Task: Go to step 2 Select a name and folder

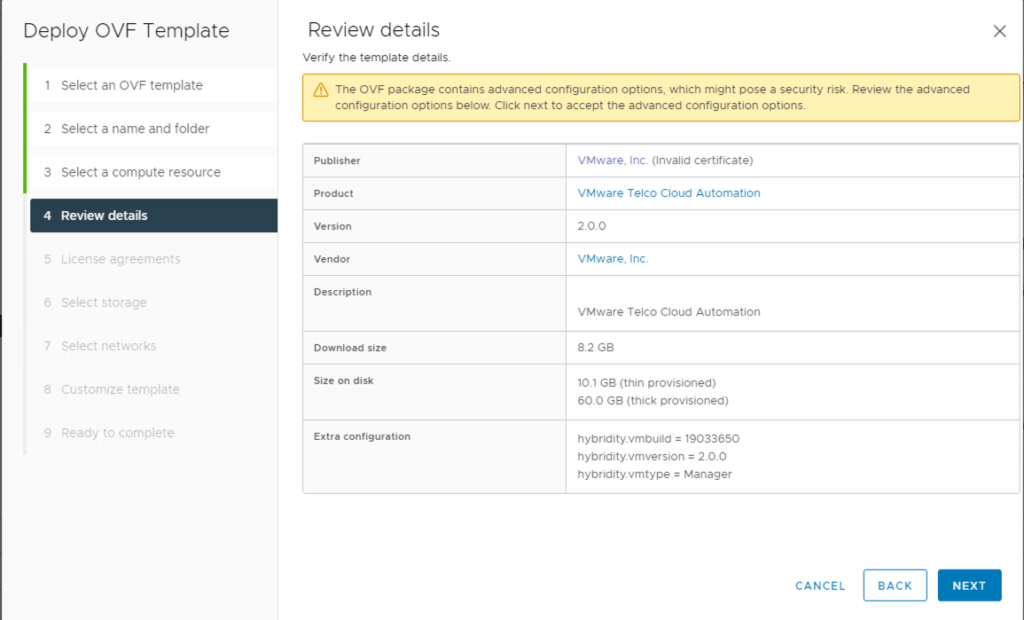Action: click(x=153, y=129)
